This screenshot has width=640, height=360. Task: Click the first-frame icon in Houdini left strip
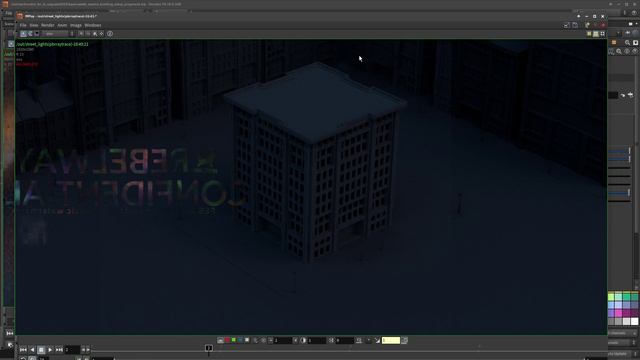tap(10, 333)
